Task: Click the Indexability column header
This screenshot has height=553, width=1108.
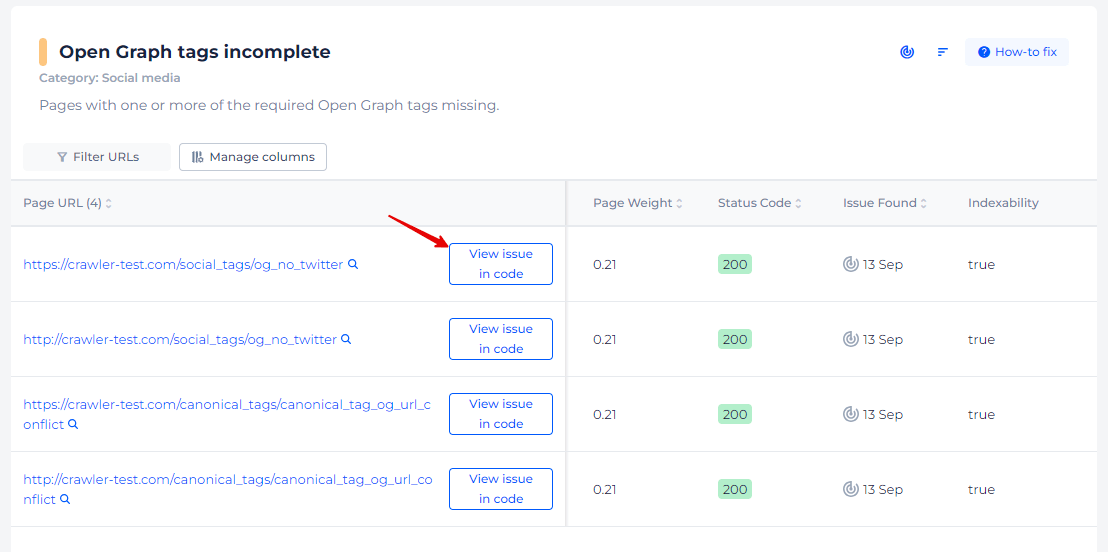Action: [1003, 203]
